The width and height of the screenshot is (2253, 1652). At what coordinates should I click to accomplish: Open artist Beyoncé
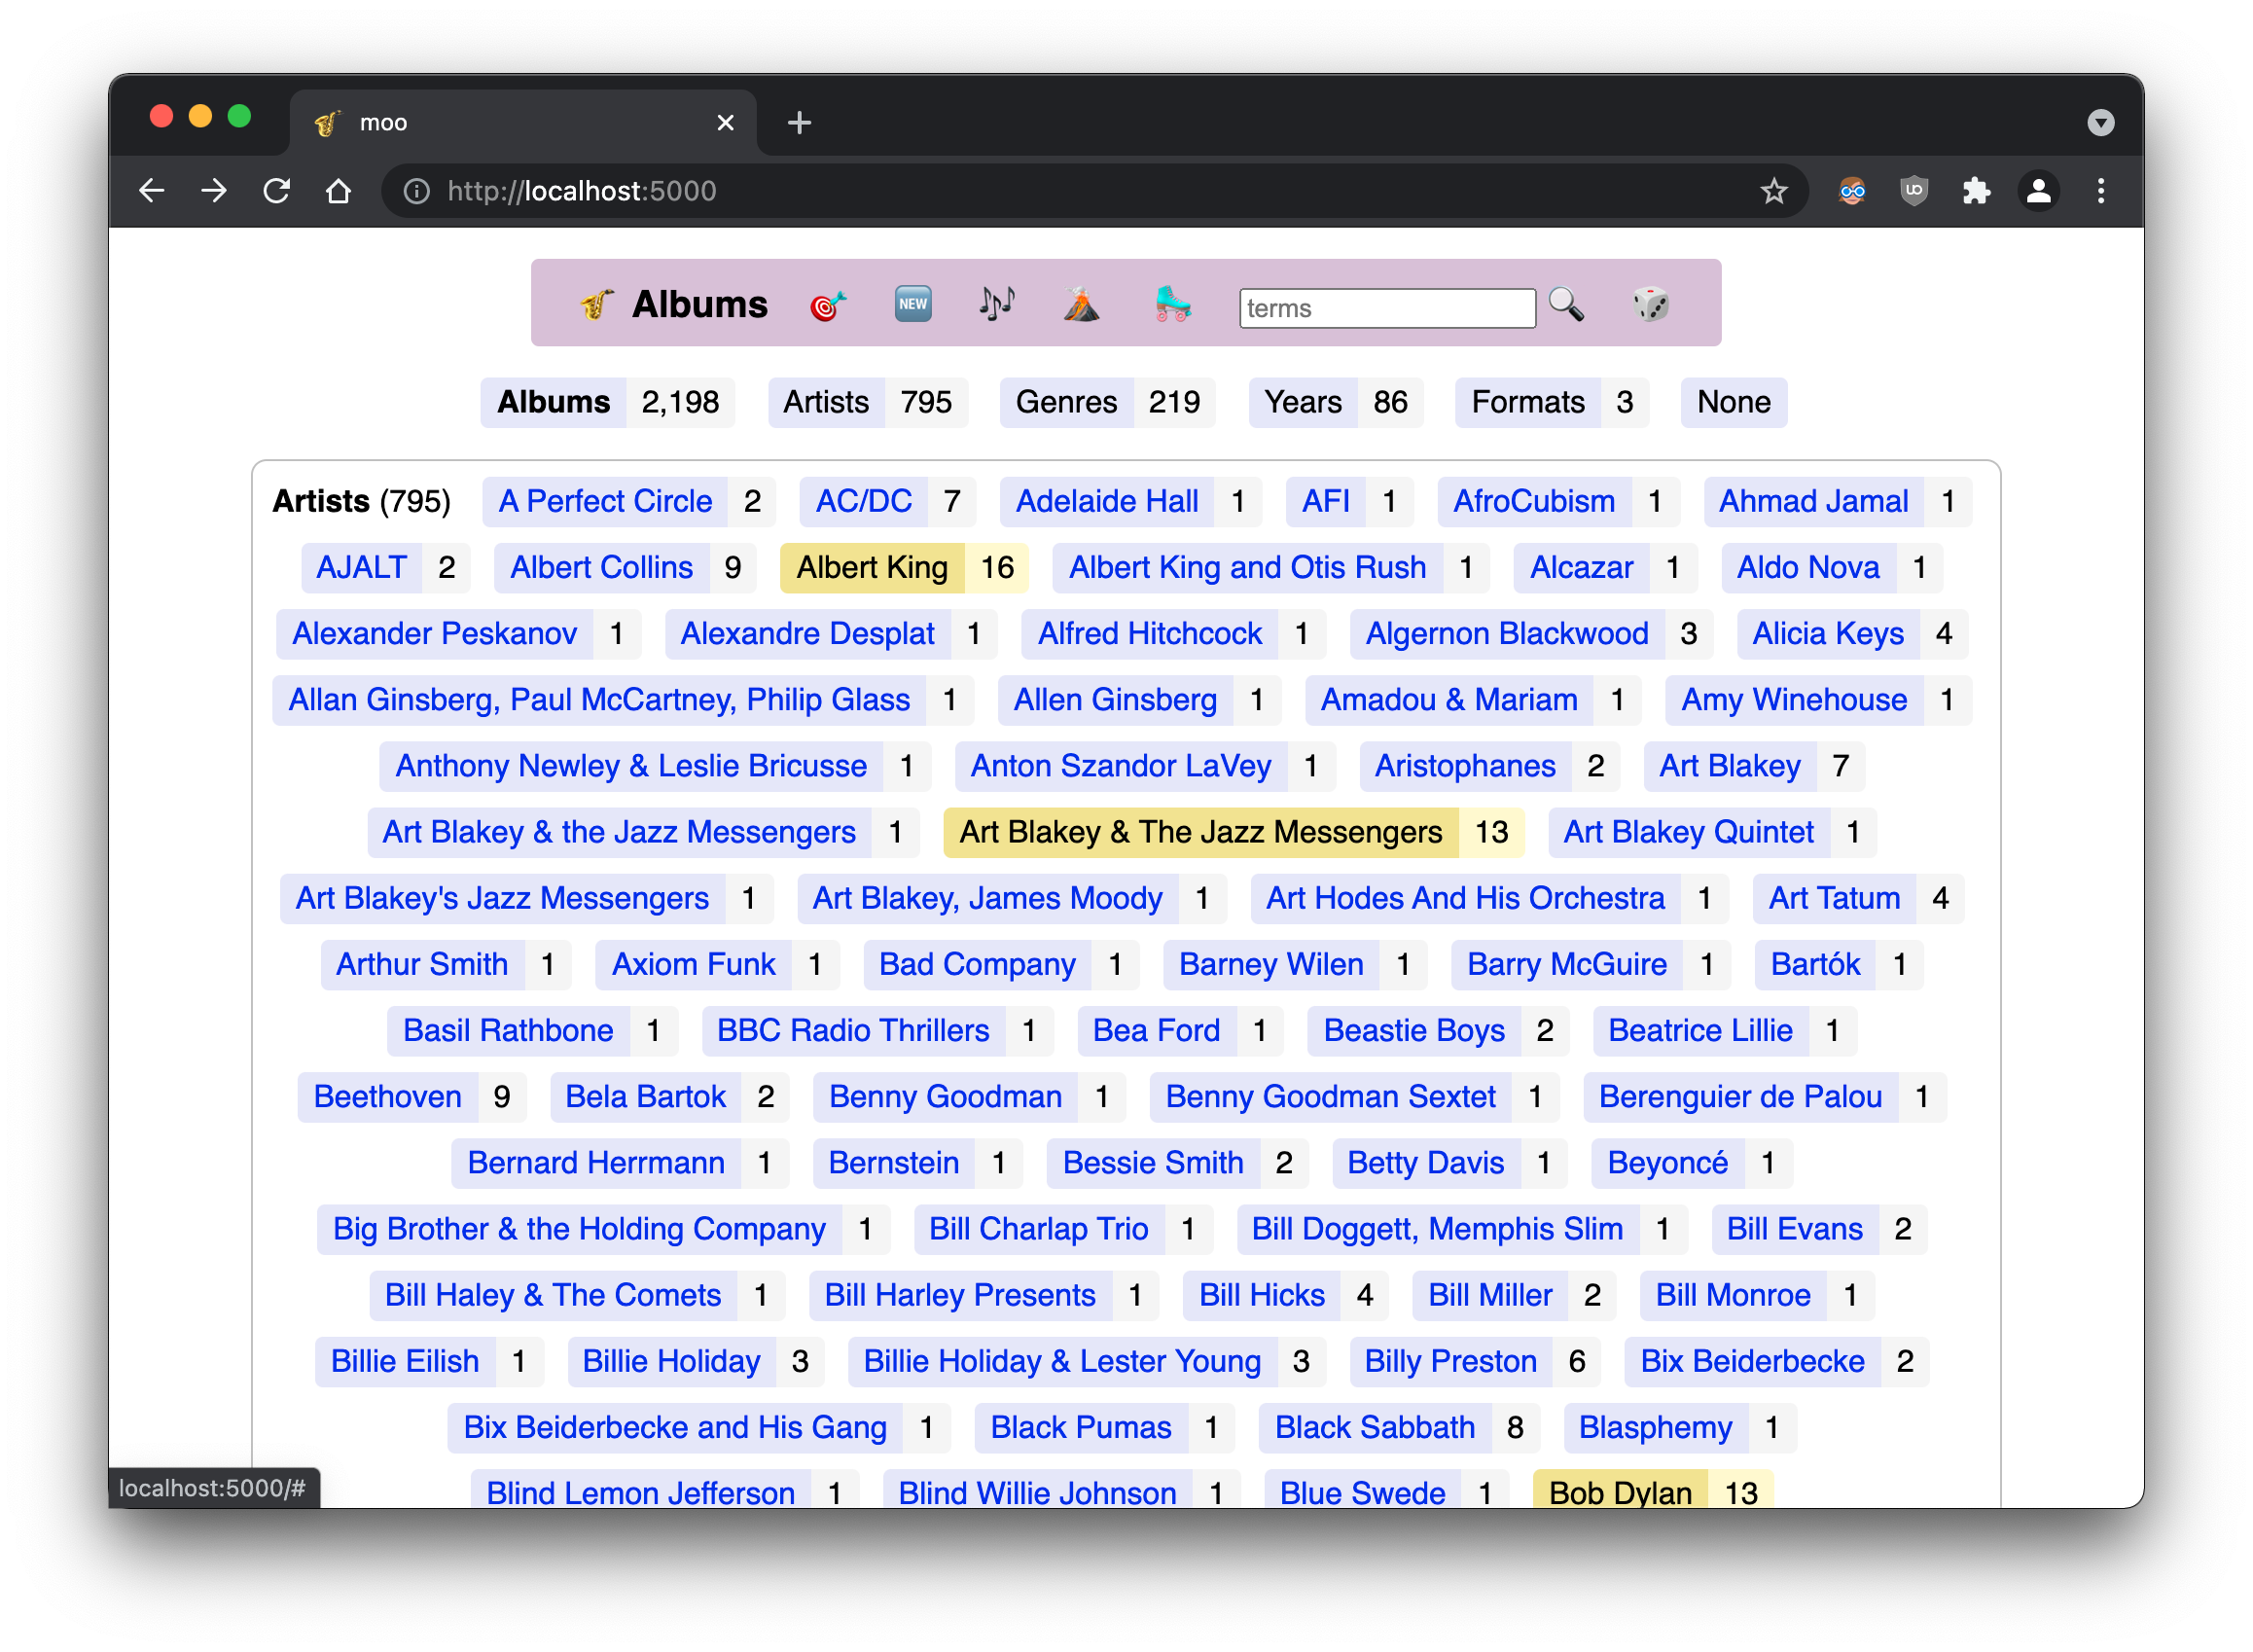coord(1668,1162)
